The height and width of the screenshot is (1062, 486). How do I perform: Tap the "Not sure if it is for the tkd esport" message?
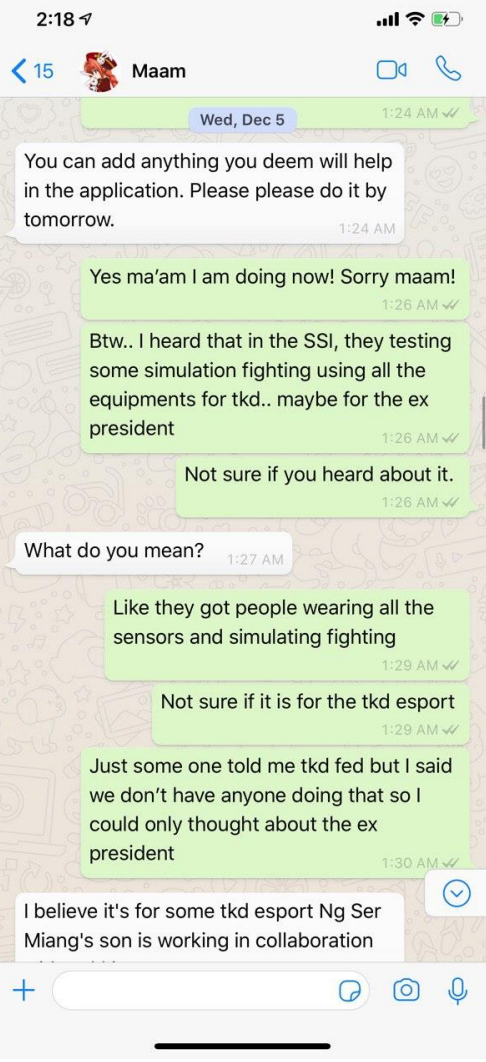click(311, 713)
